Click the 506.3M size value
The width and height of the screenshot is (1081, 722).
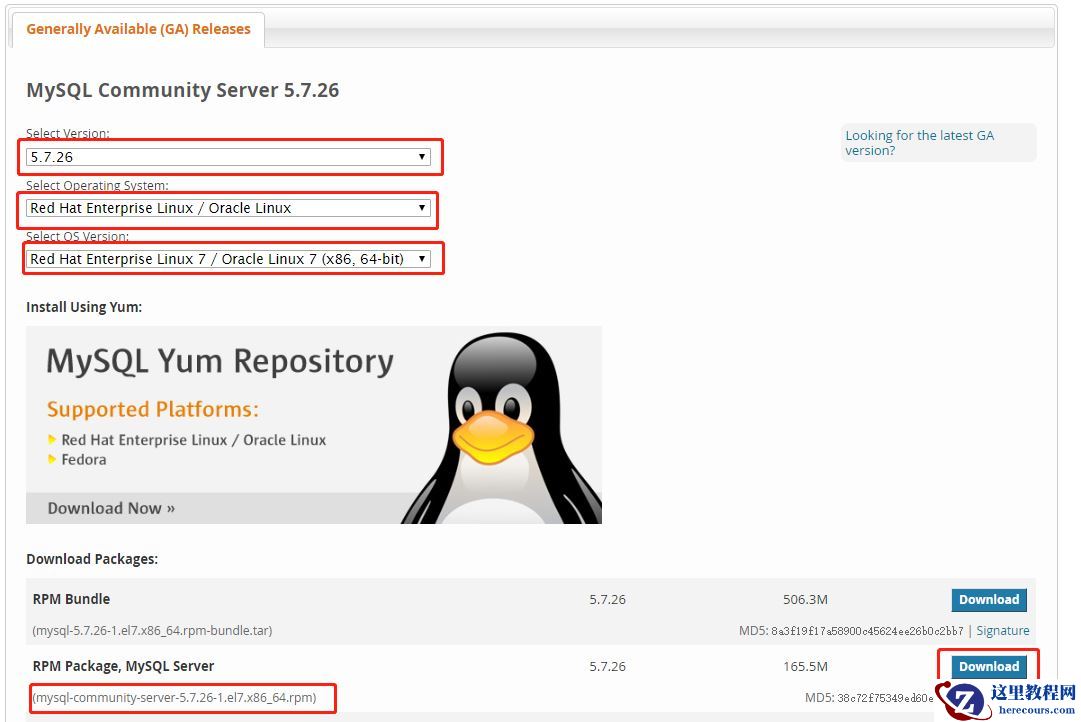coord(805,599)
